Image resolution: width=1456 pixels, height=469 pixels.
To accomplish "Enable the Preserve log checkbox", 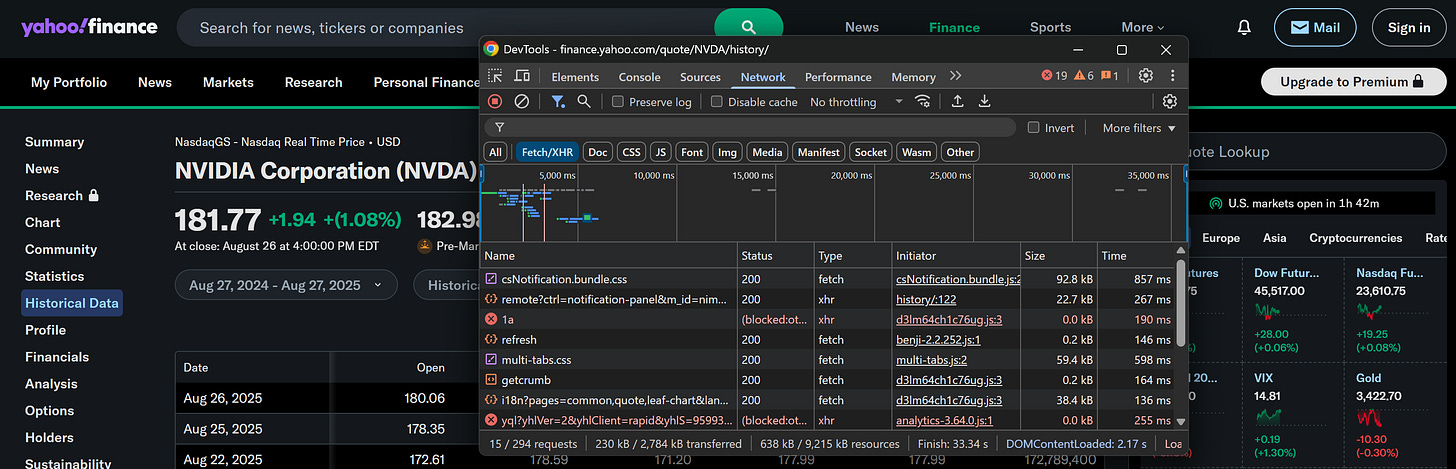I will [618, 101].
